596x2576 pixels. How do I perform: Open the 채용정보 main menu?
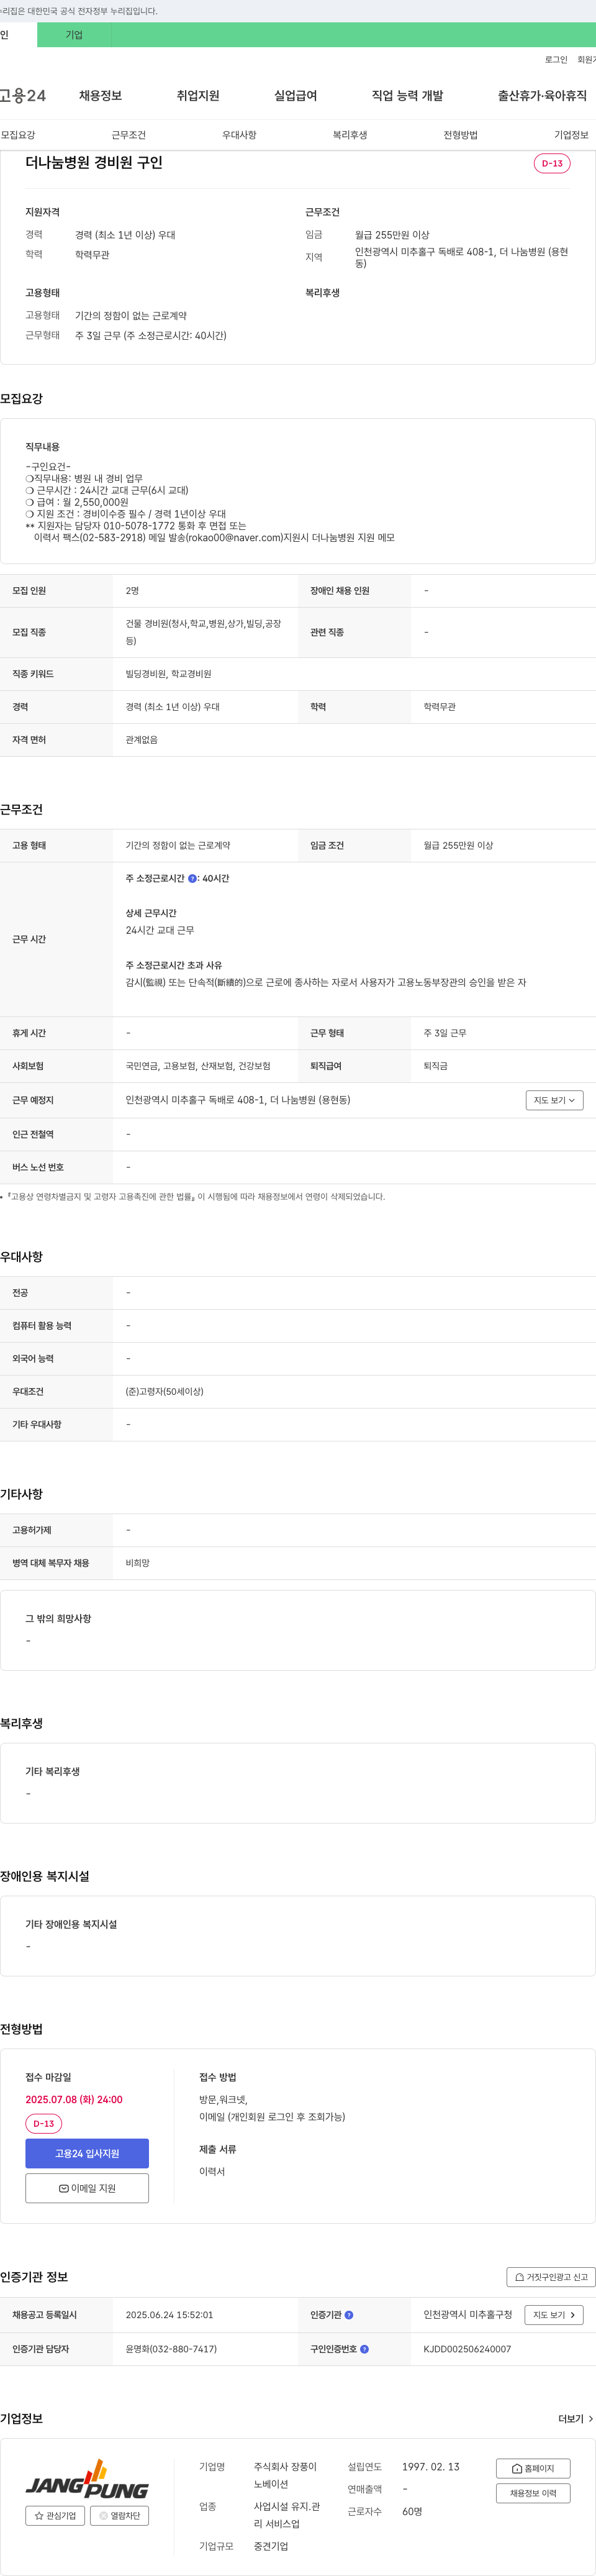click(x=100, y=96)
